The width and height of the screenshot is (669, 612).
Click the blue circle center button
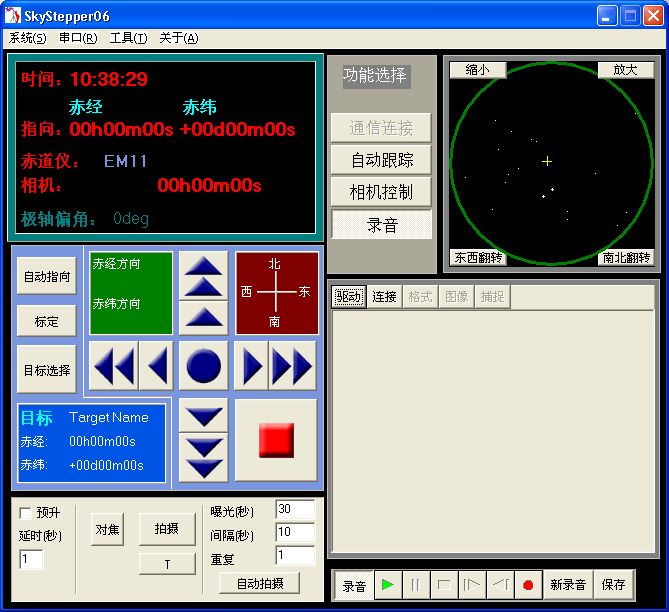pos(204,366)
